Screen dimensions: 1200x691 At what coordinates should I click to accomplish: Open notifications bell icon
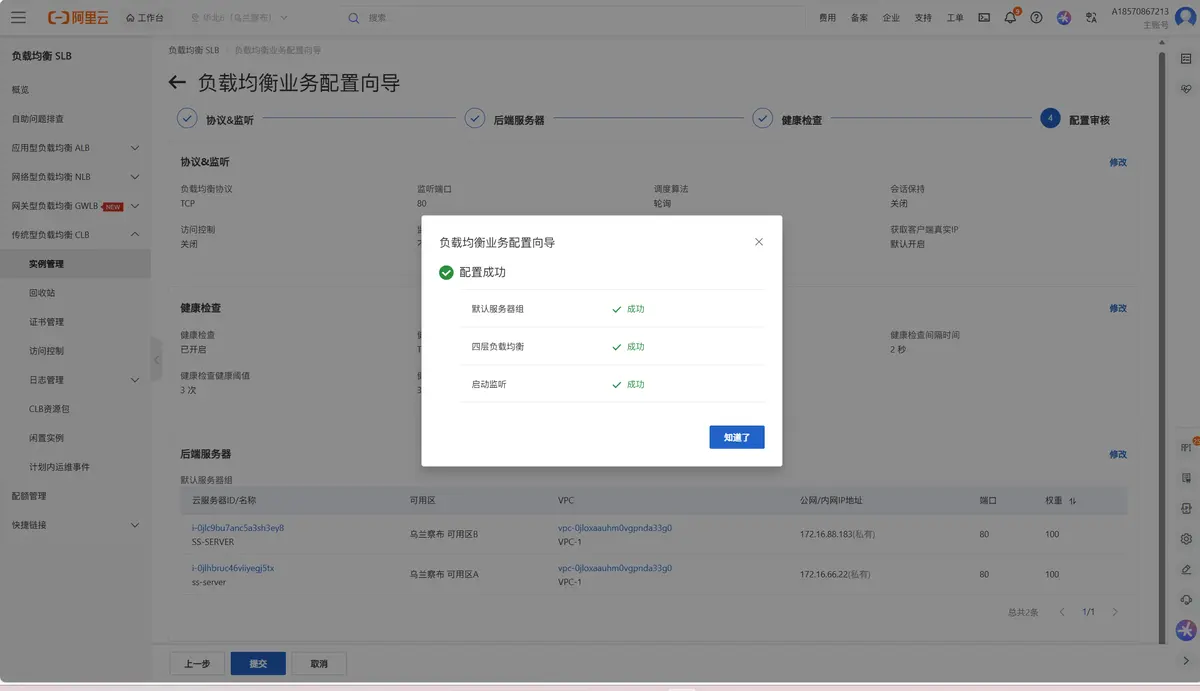pyautogui.click(x=1010, y=18)
